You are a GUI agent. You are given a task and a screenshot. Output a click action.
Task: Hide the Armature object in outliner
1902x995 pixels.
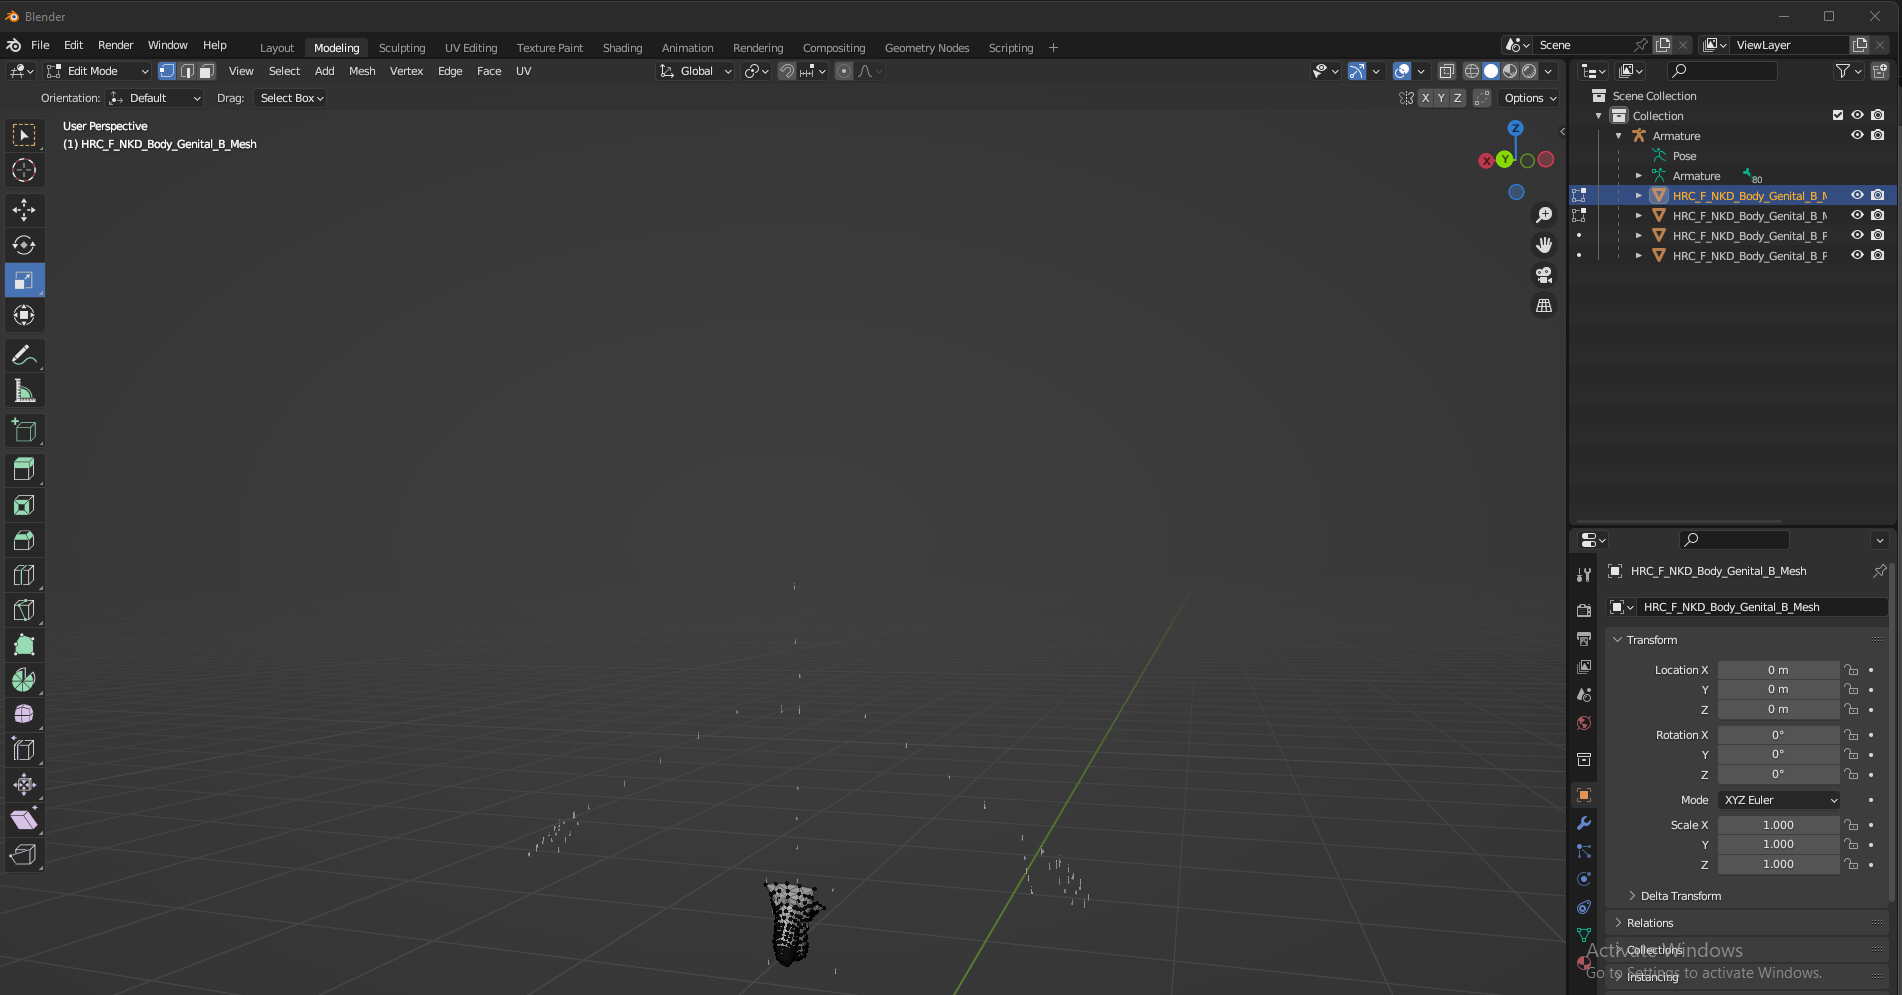pyautogui.click(x=1857, y=136)
